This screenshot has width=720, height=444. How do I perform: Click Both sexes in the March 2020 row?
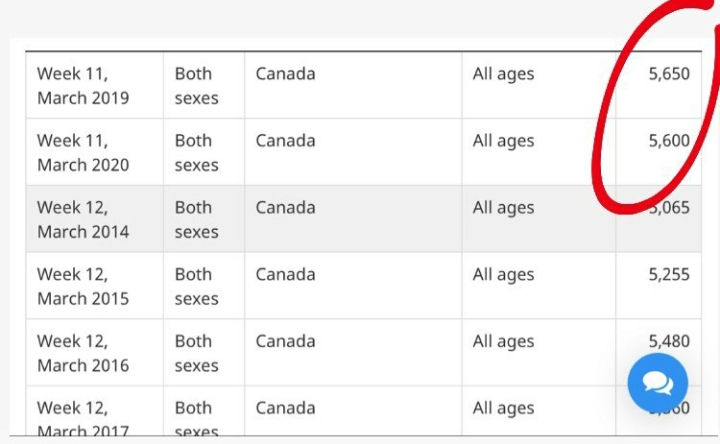196,153
